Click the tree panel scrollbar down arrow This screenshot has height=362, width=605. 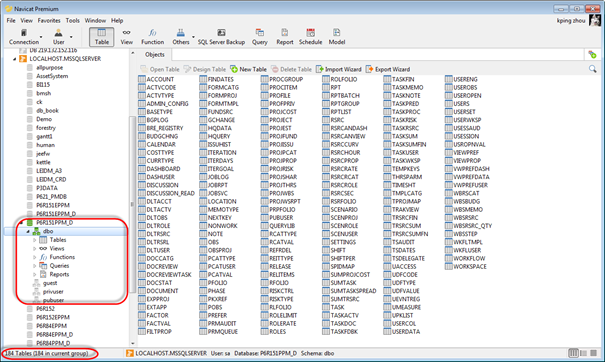pos(133,343)
